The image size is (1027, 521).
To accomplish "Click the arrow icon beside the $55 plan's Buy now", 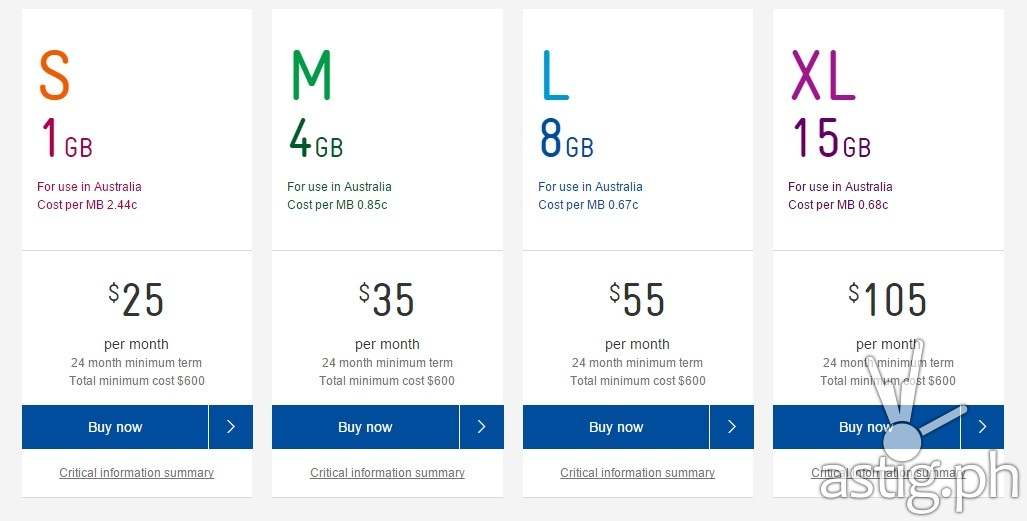I will pos(732,427).
